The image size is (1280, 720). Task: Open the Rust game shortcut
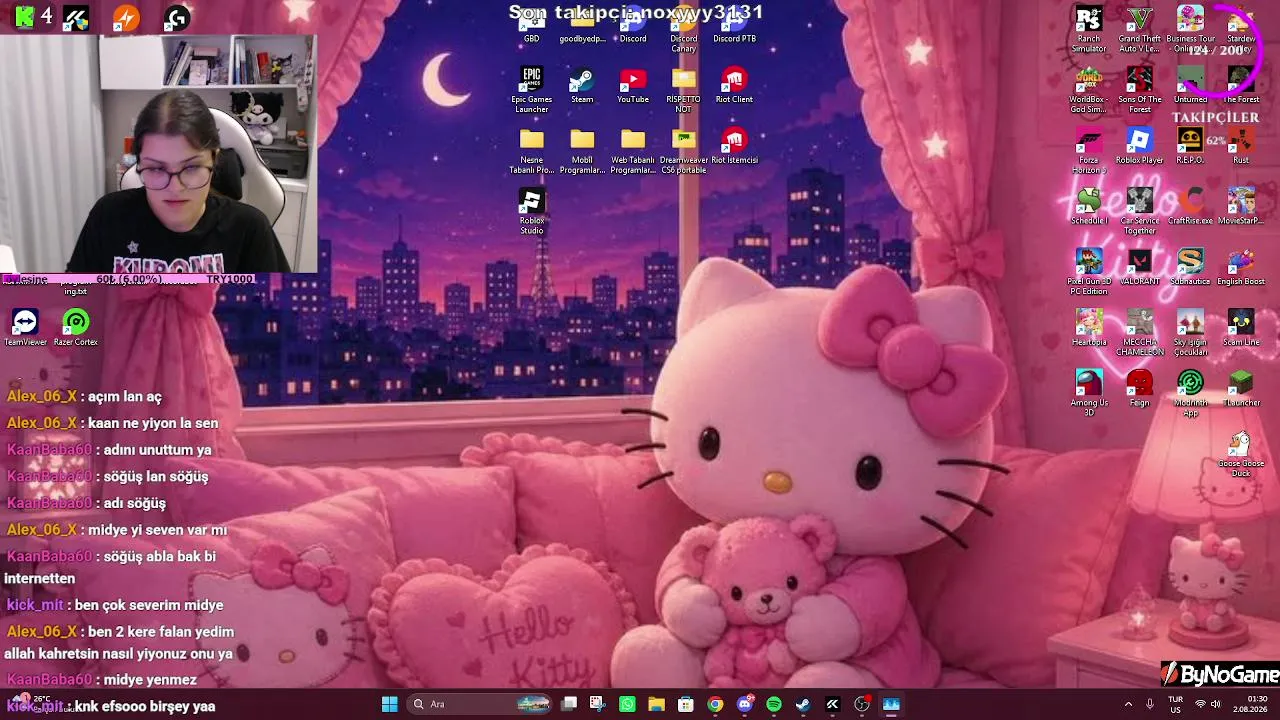pos(1241,146)
